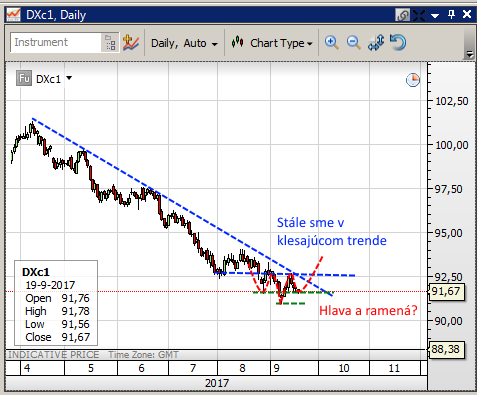Image resolution: width=477 pixels, height=395 pixels.
Task: Click the chart app icon in title bar
Action: (14, 15)
